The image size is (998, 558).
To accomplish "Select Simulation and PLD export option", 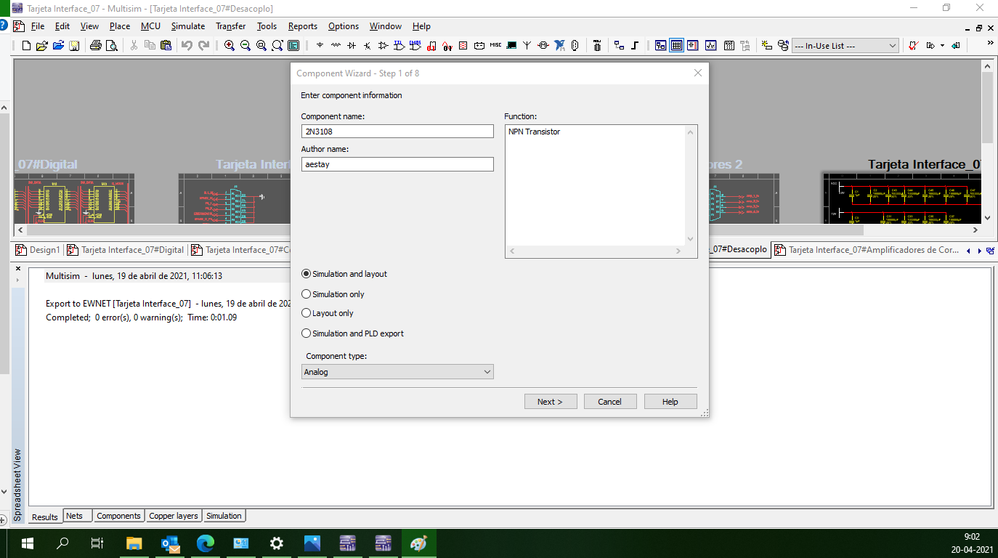I will [353, 333].
